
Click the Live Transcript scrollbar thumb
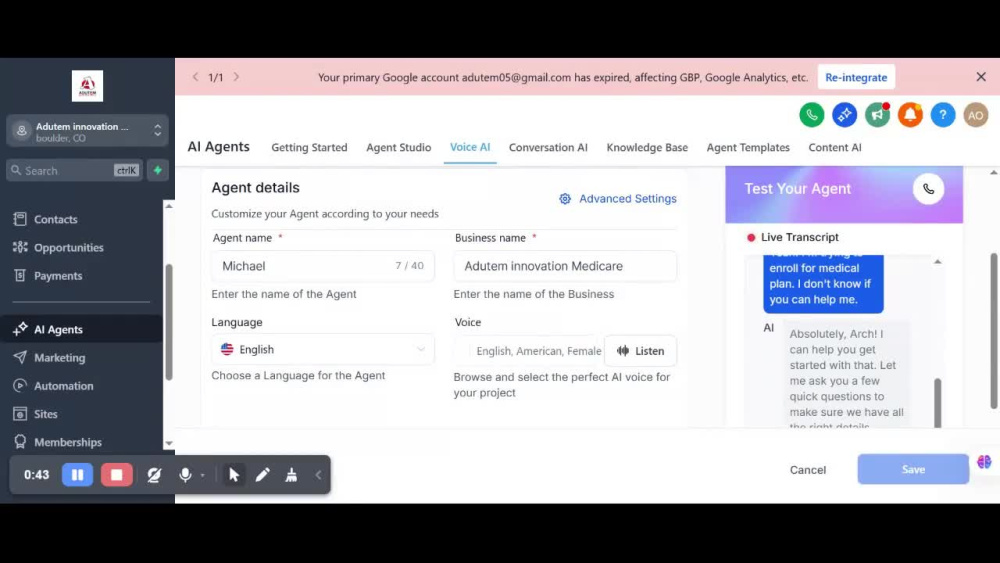pos(937,403)
